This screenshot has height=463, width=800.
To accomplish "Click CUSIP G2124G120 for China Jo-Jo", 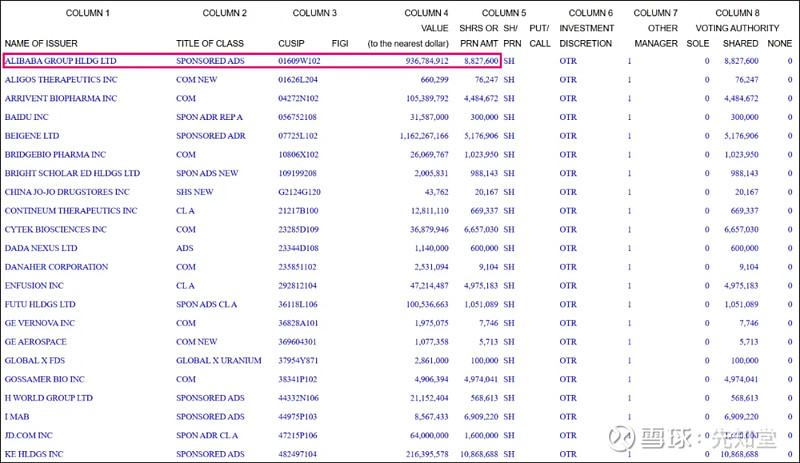I will (x=299, y=192).
